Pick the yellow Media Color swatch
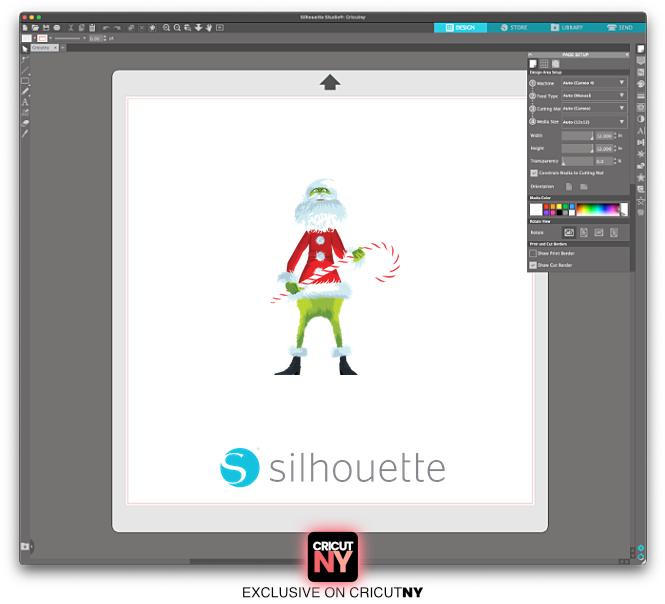Viewport: 665px width, 604px height. [x=559, y=206]
